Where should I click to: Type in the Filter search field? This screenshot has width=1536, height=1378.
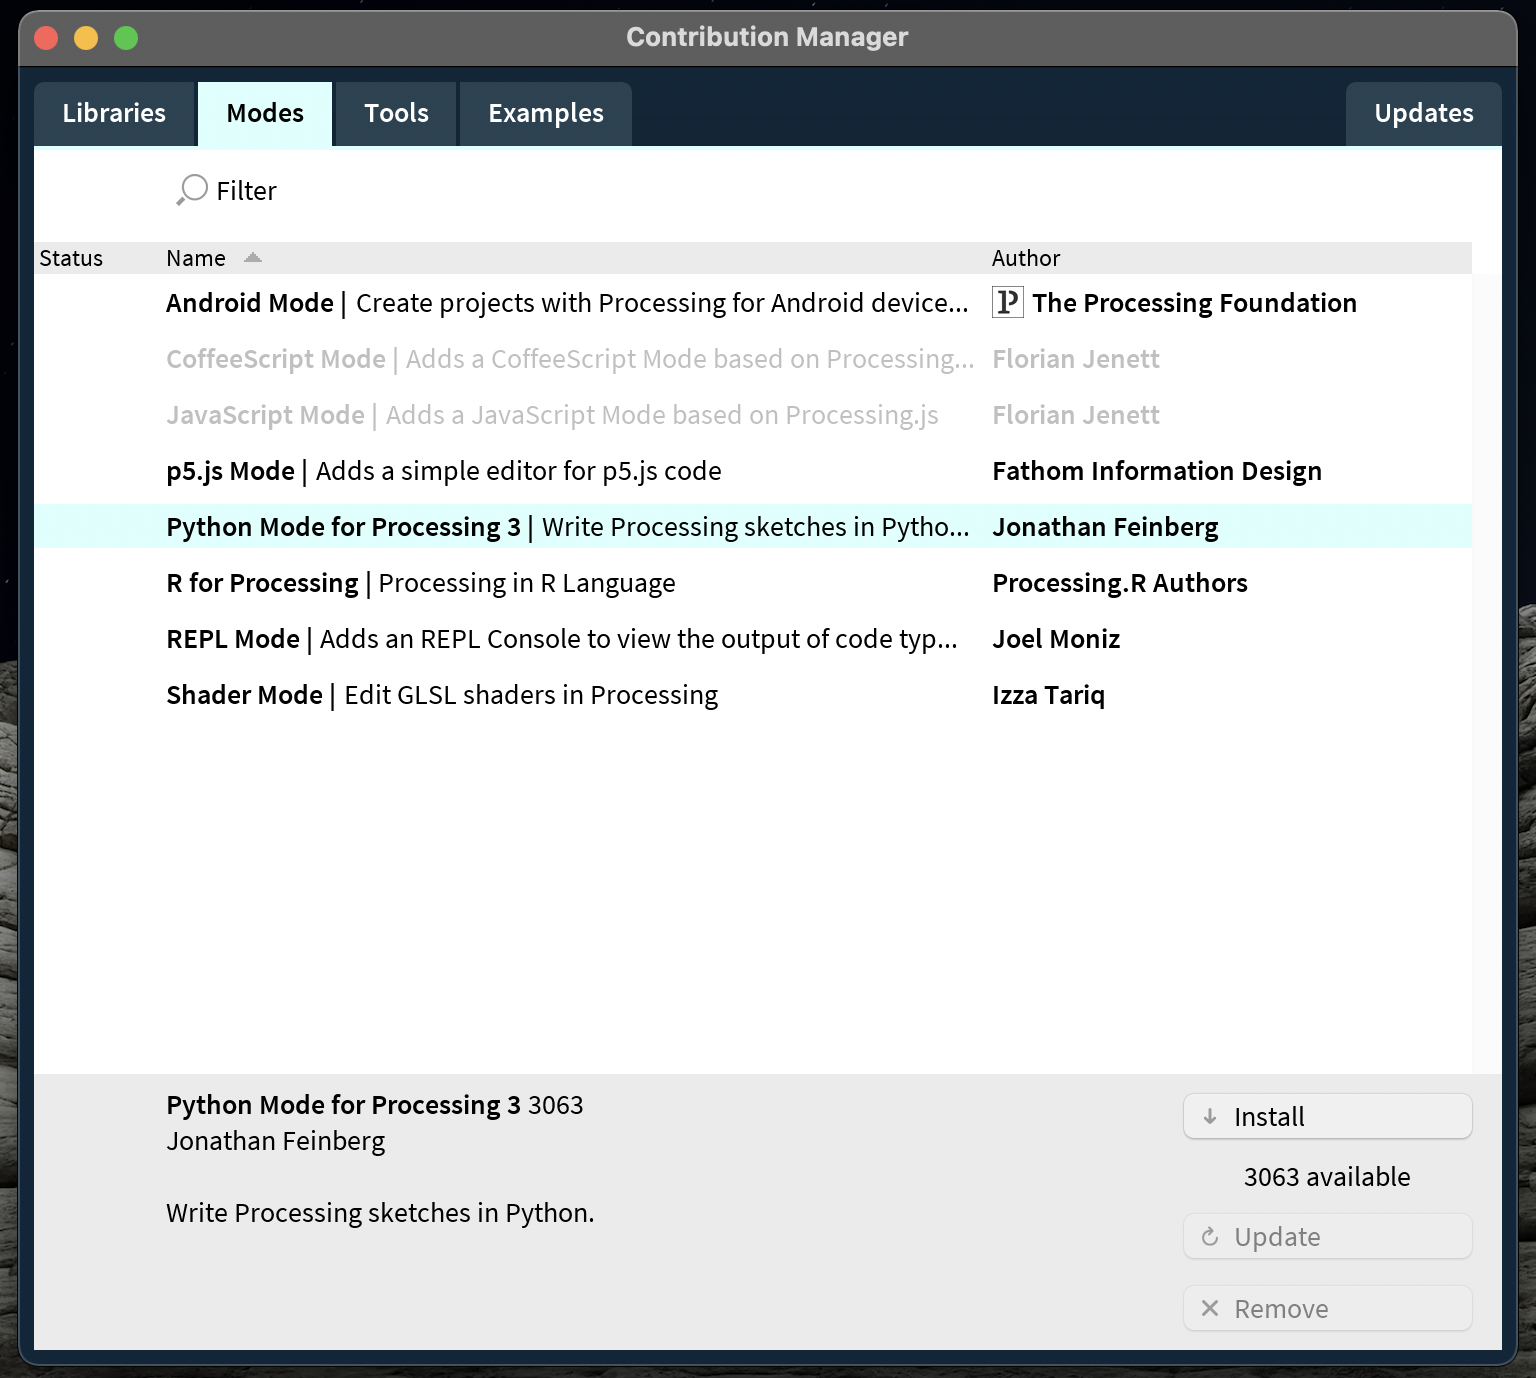click(500, 191)
